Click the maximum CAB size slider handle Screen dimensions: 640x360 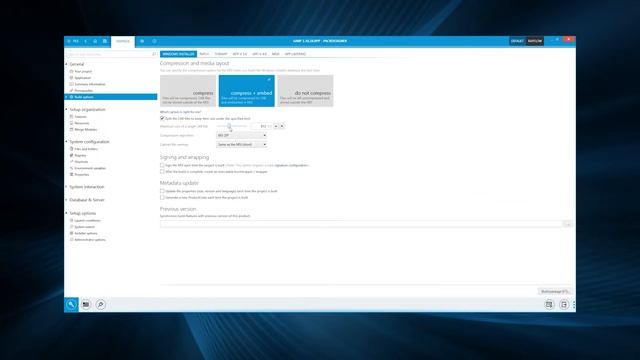(x=229, y=126)
